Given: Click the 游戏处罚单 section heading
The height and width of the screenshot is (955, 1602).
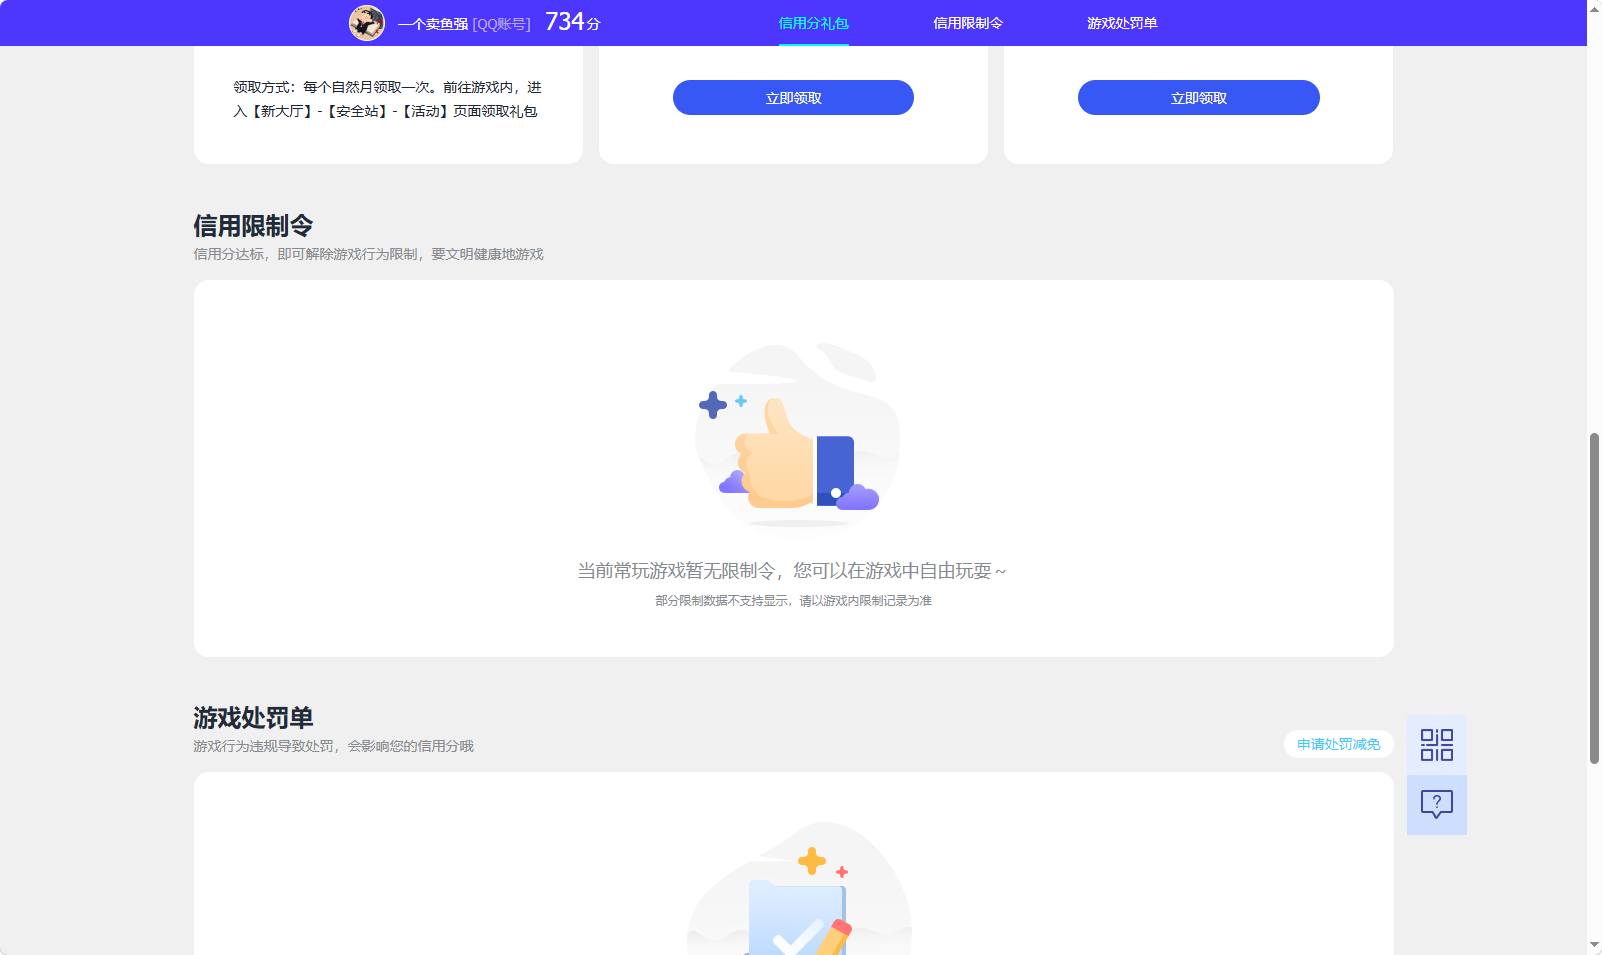Looking at the screenshot, I should (253, 718).
